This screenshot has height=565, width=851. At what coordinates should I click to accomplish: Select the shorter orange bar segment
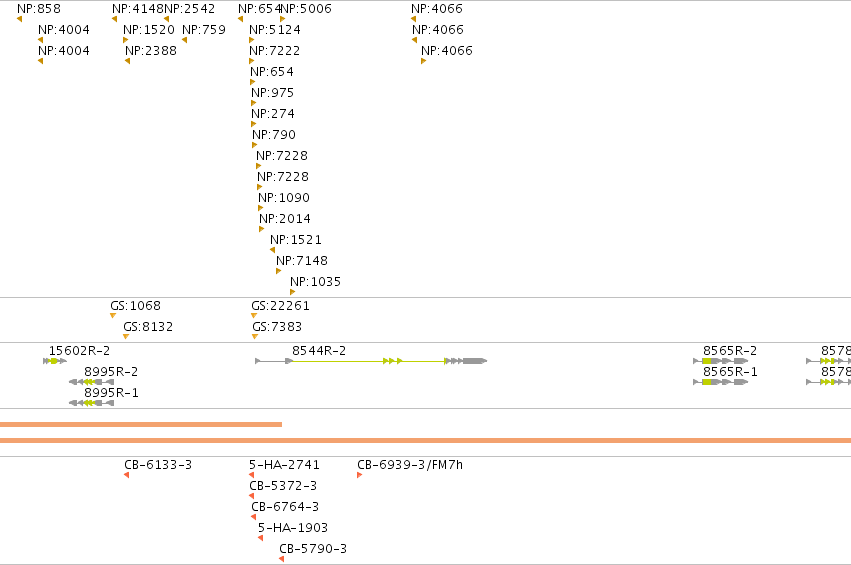coord(141,424)
